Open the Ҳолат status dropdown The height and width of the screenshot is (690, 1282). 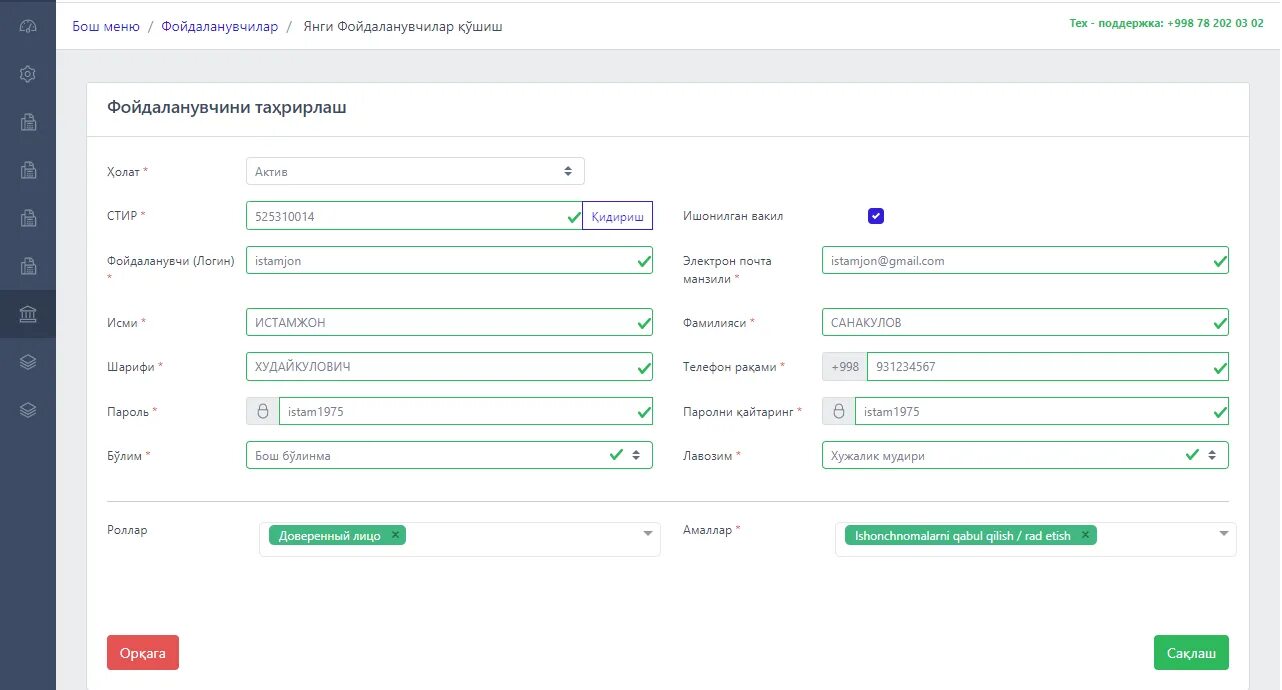coord(415,172)
